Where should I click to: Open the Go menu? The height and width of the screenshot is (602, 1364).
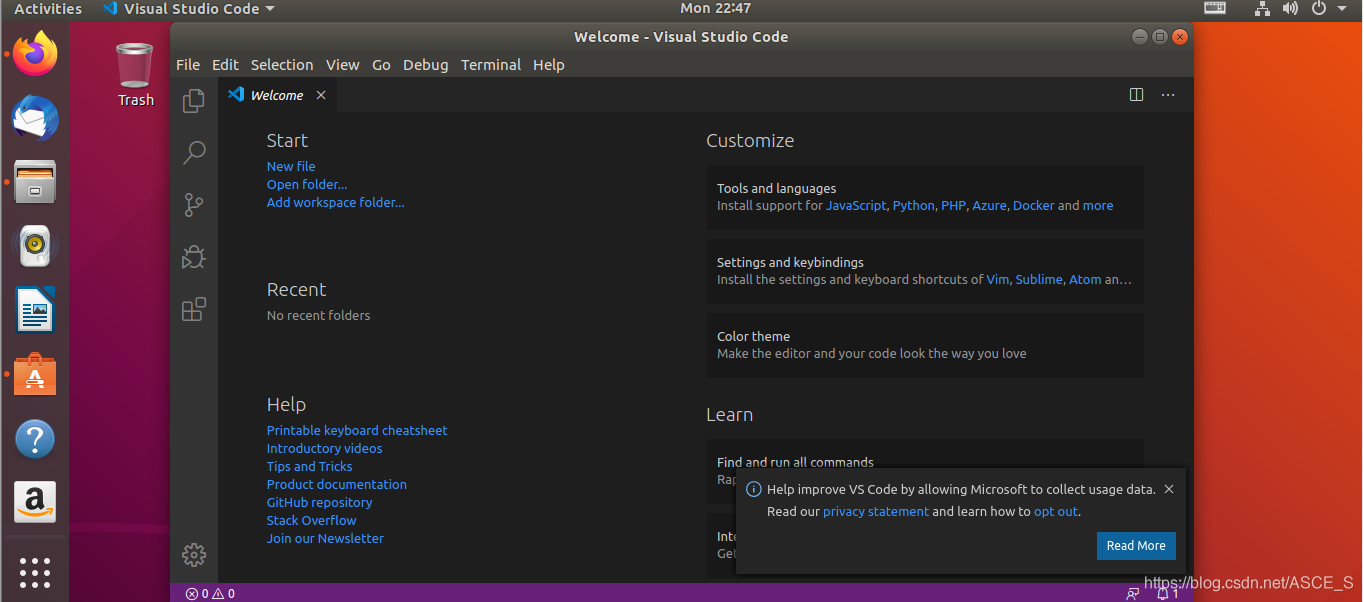381,64
